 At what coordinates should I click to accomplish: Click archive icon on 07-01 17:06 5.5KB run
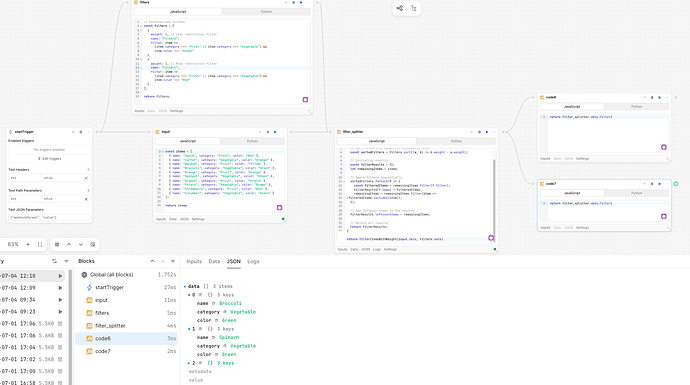click(60, 323)
